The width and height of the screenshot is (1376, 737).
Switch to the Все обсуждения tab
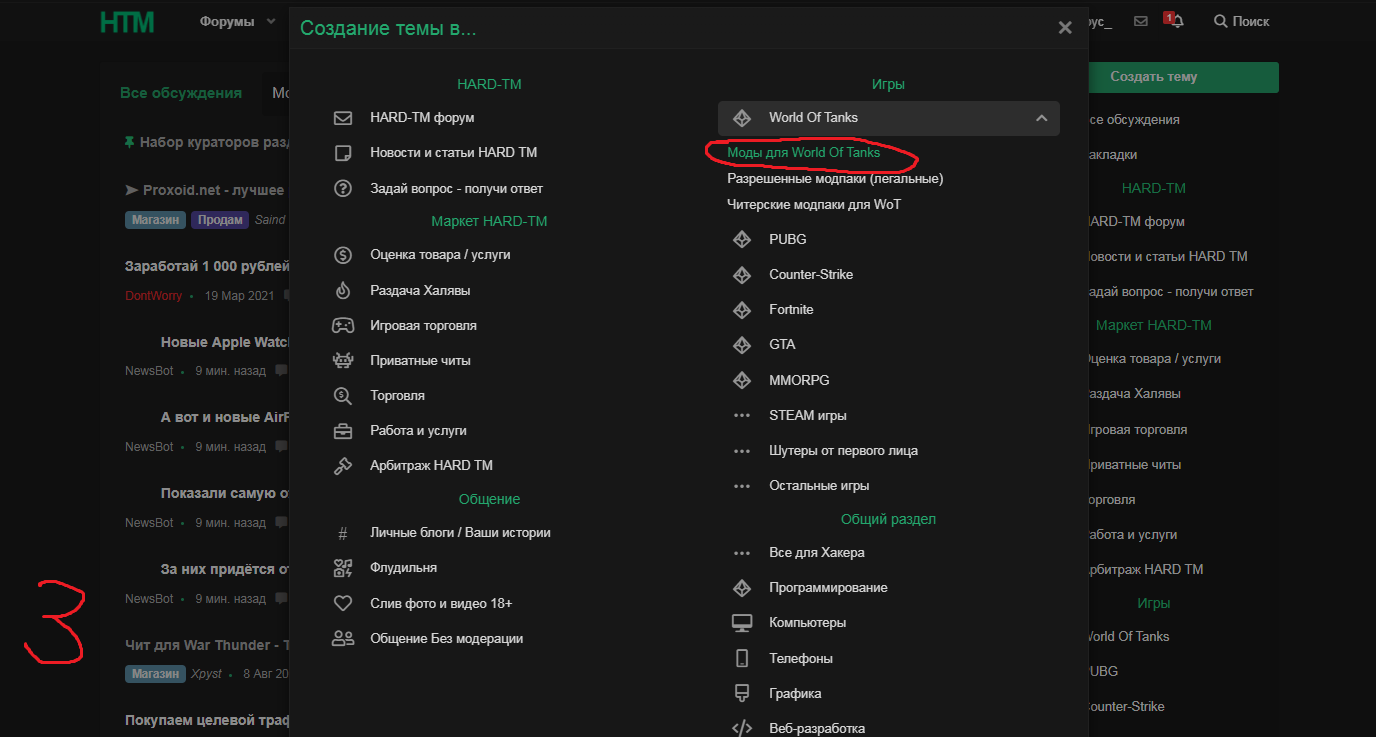[181, 93]
